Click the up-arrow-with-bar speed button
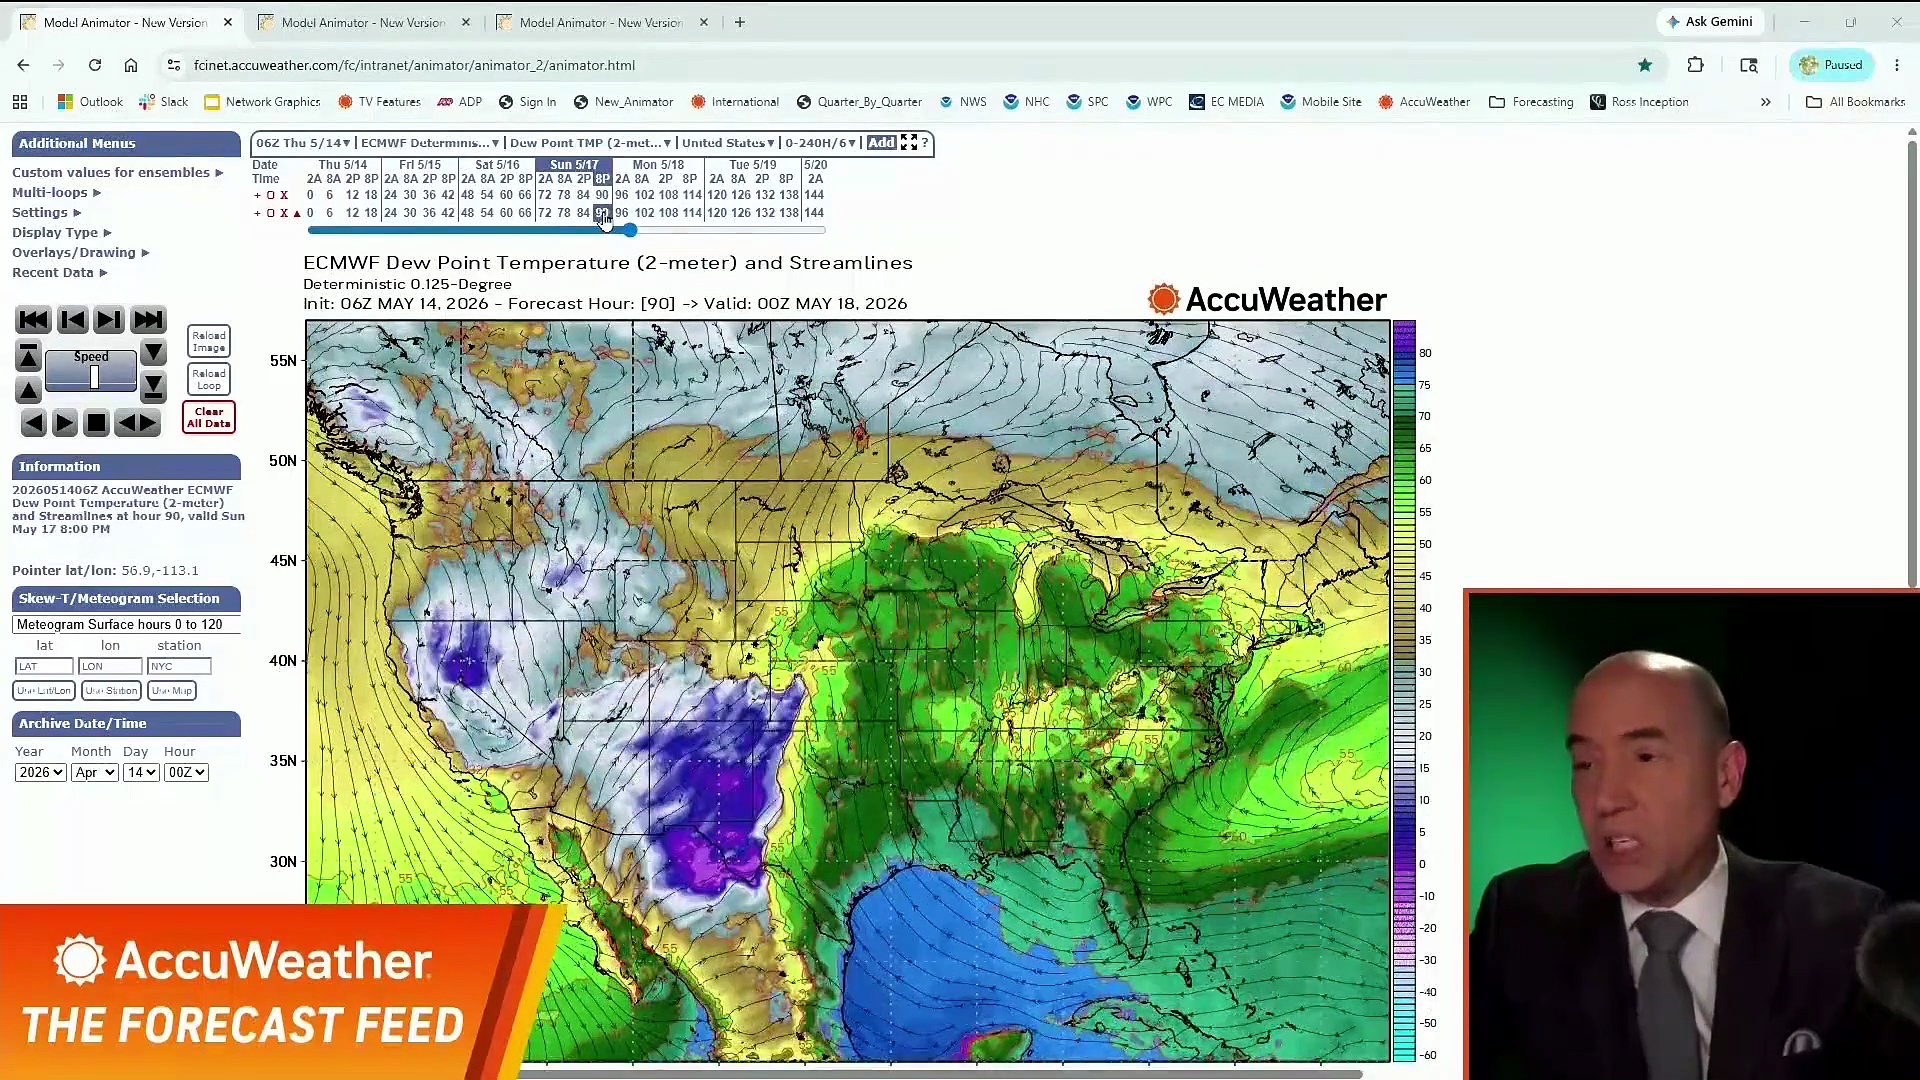 (28, 355)
